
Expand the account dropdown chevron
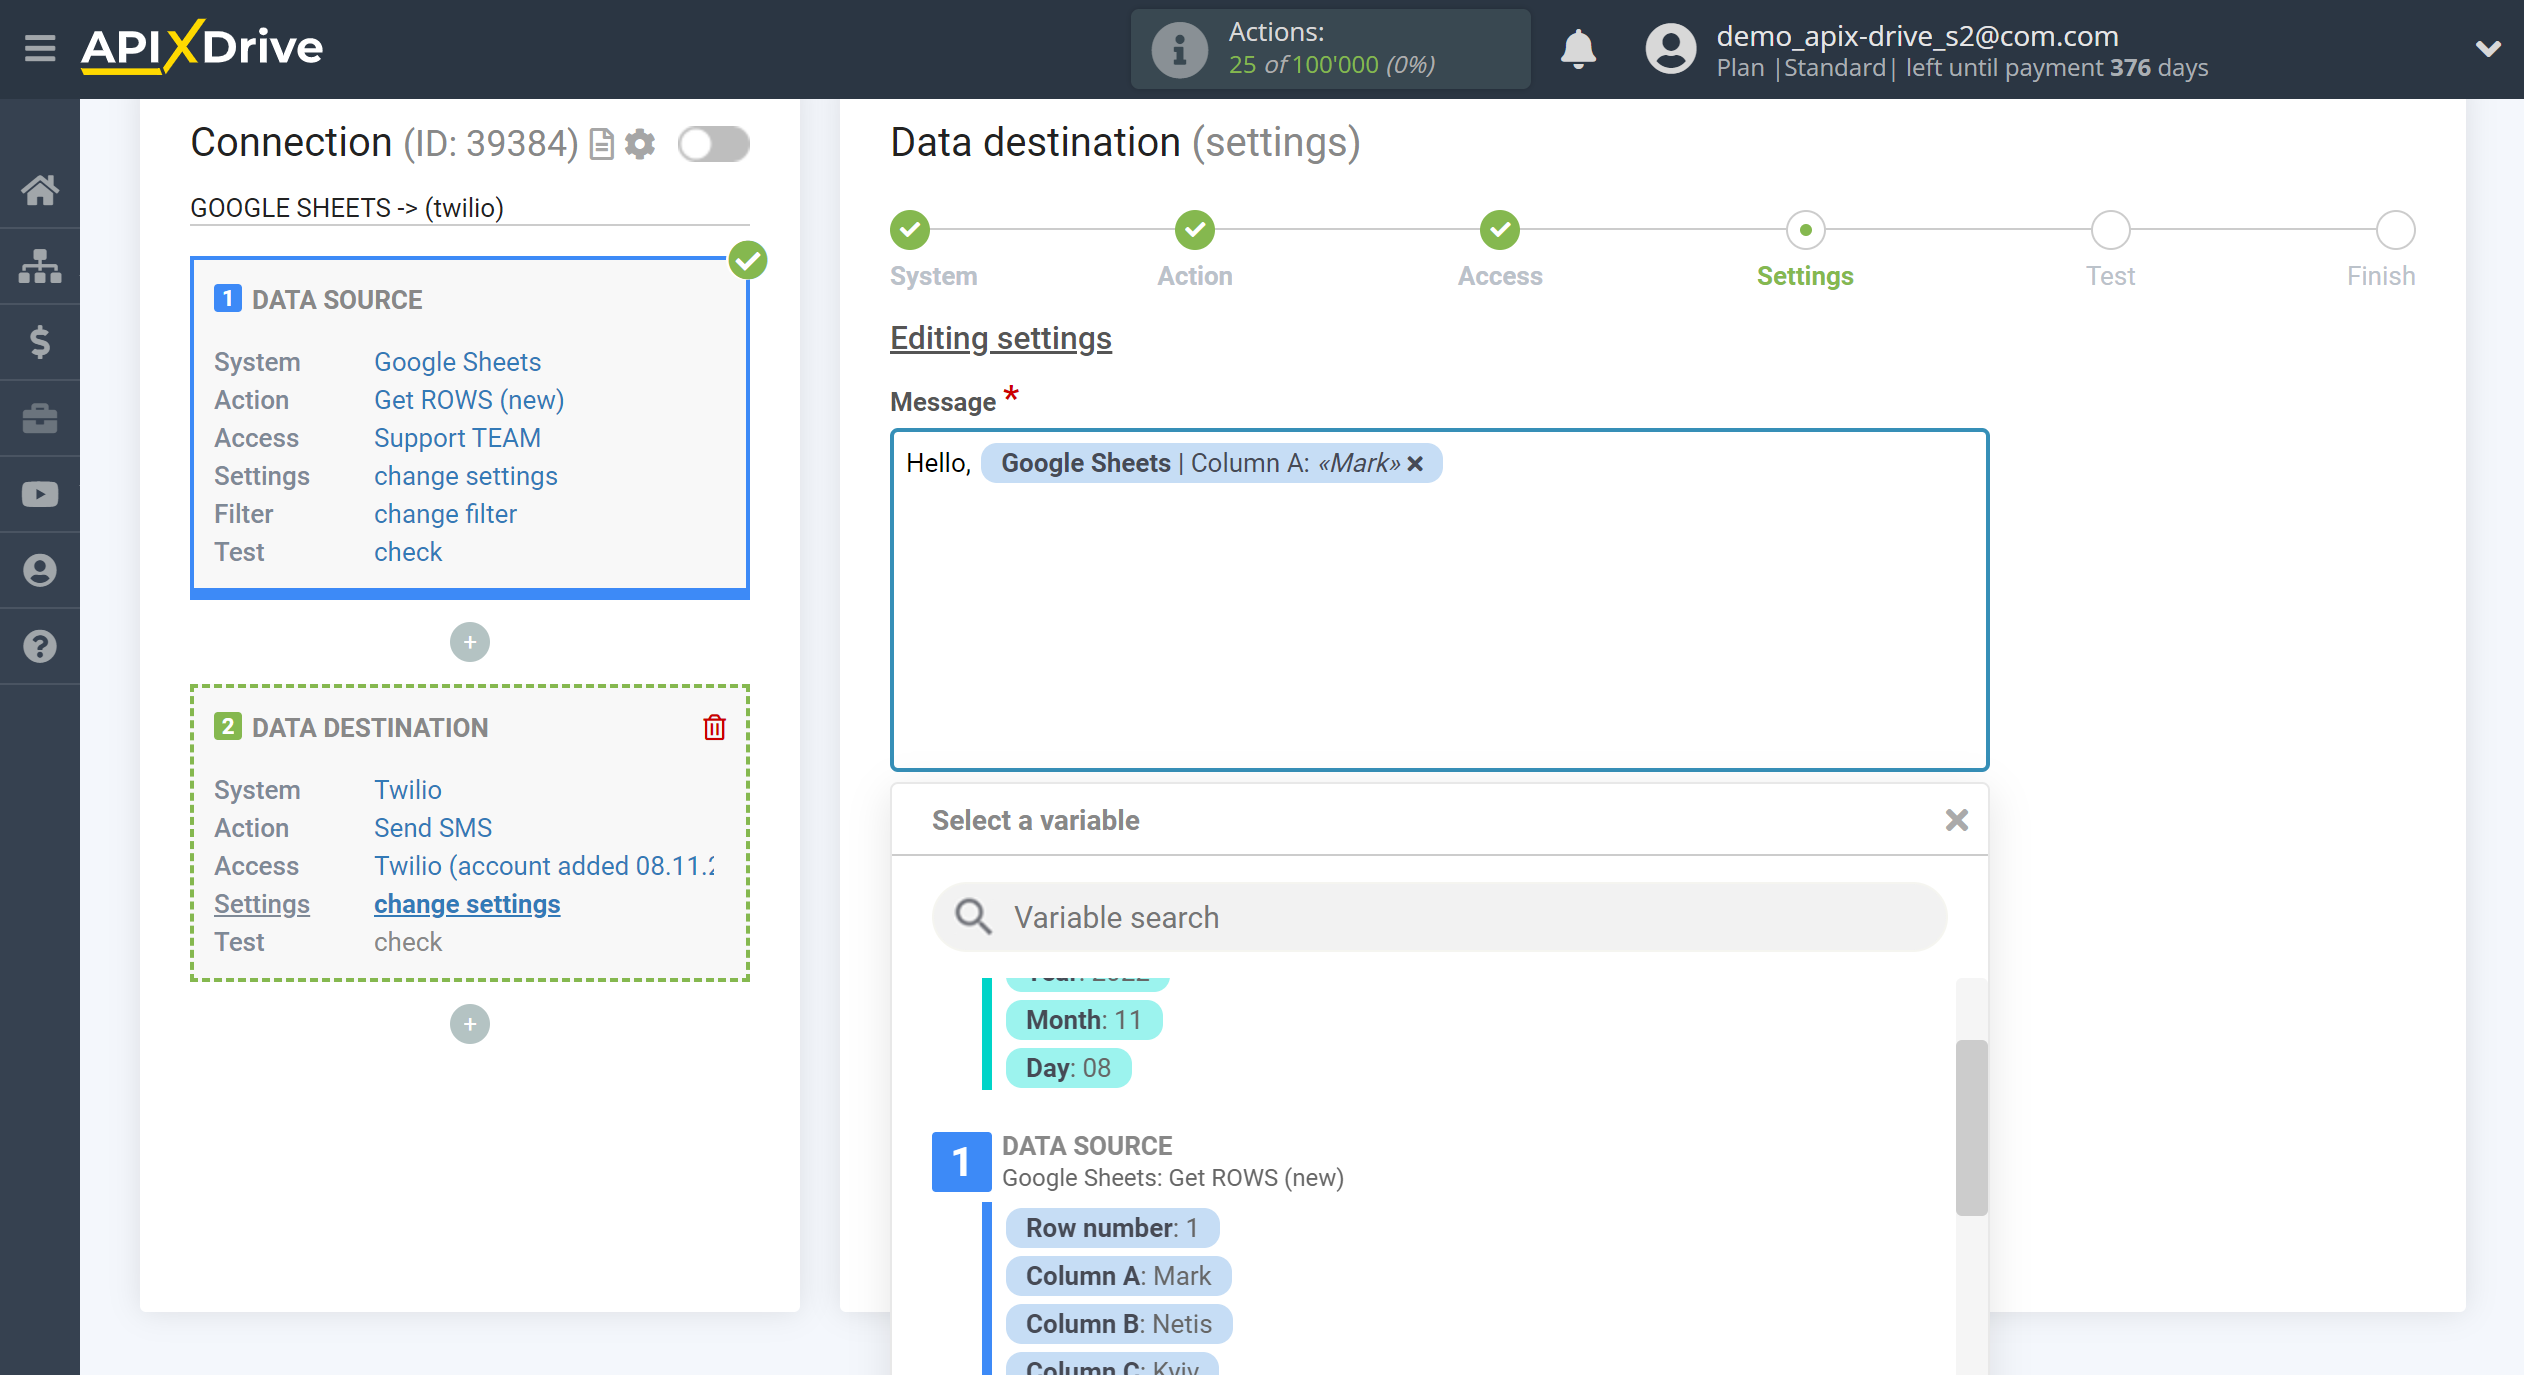tap(2488, 48)
